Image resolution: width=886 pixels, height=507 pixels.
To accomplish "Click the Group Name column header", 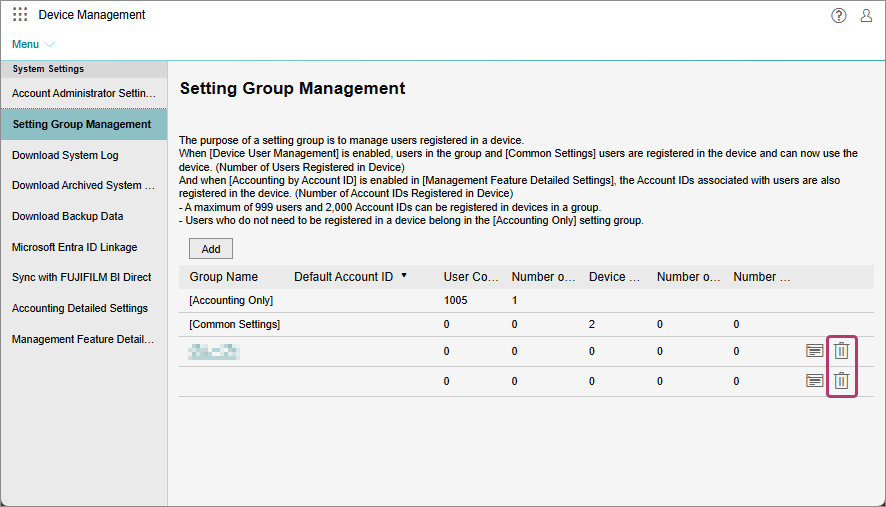I will click(x=224, y=277).
